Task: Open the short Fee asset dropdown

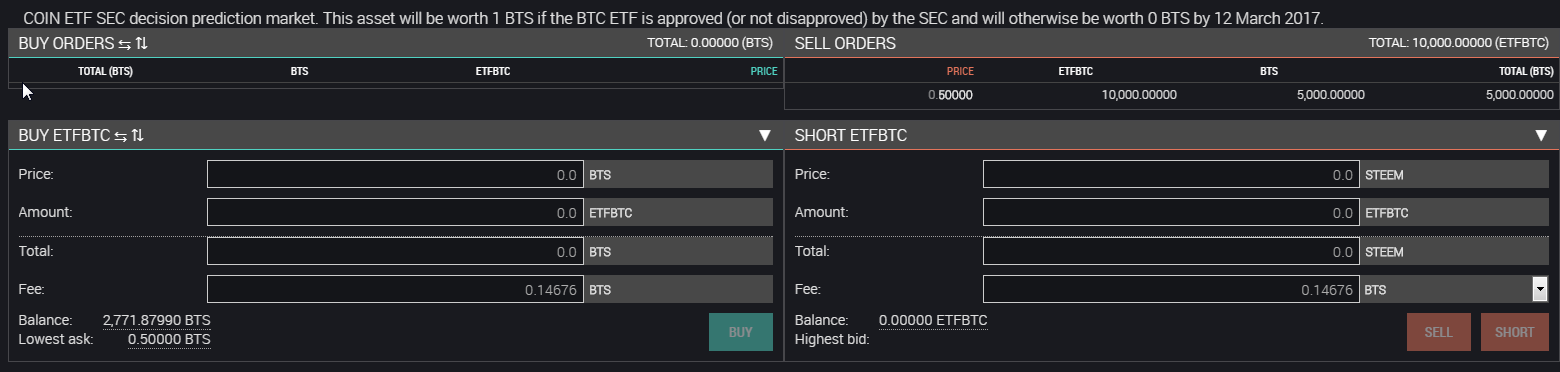Action: 1540,290
